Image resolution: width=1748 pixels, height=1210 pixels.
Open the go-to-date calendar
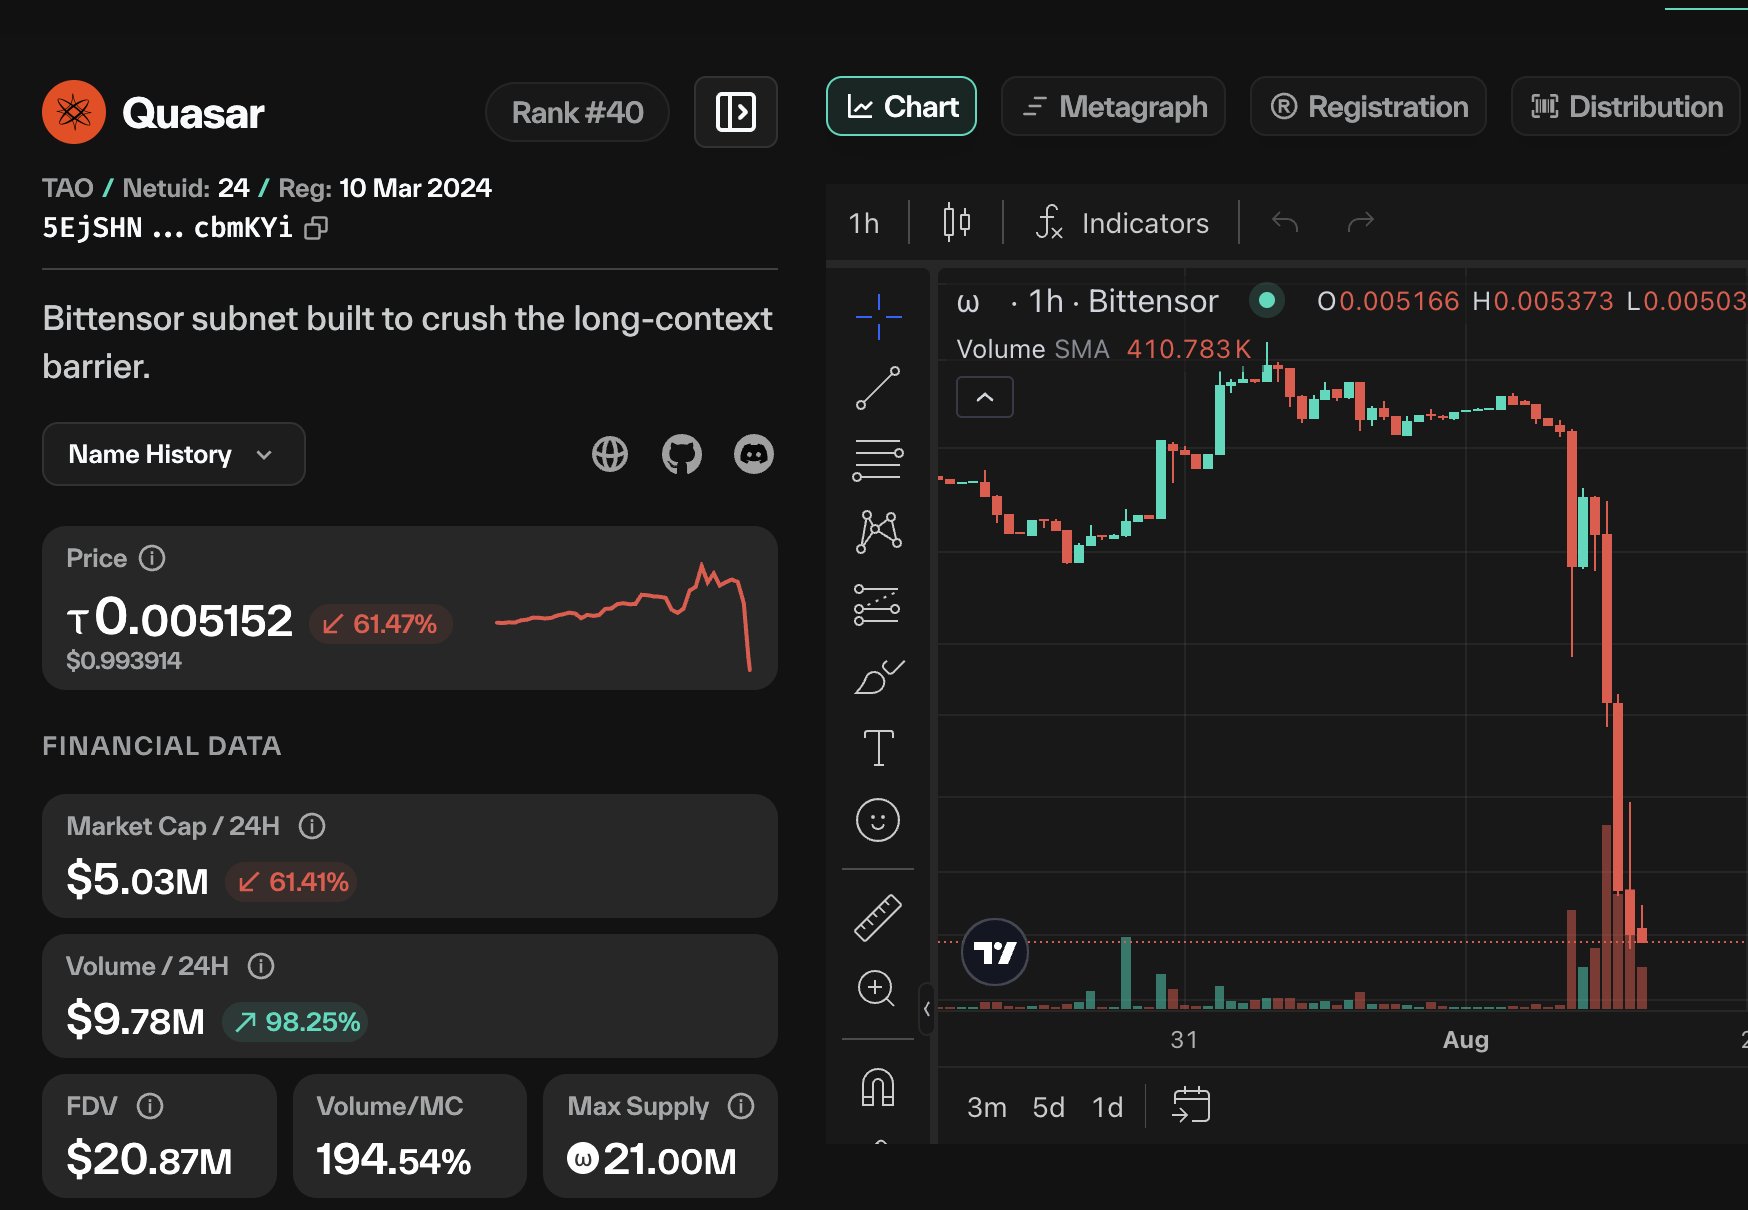point(1191,1105)
